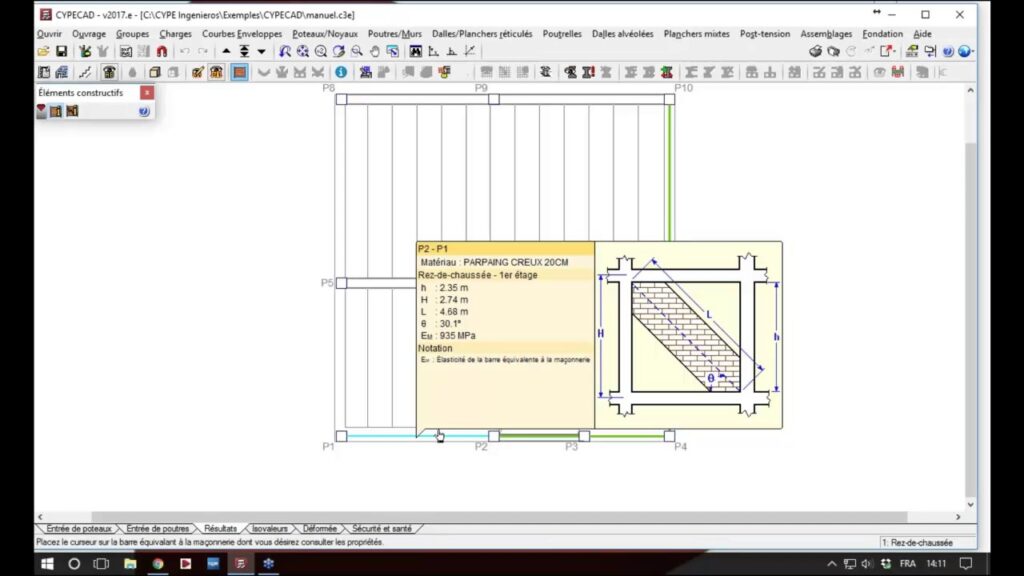Image resolution: width=1024 pixels, height=576 pixels.
Task: Click the printer icon in toolbar
Action: pos(815,51)
